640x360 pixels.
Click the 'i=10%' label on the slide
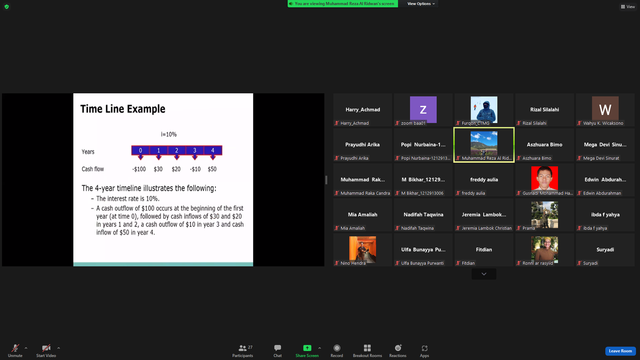click(169, 134)
